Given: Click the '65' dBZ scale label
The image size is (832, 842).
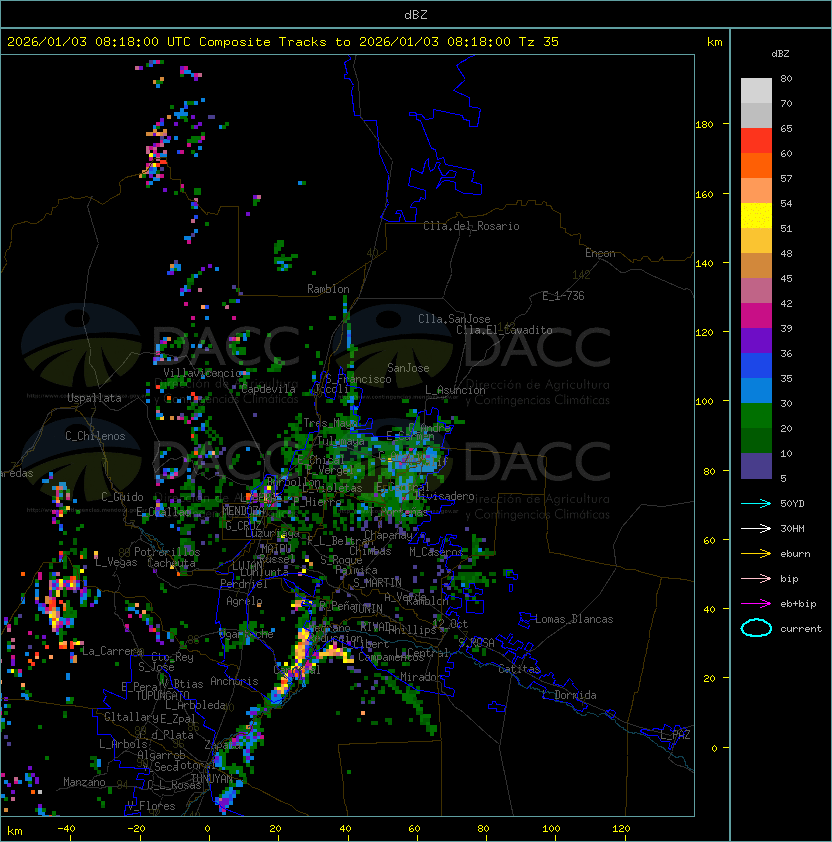Looking at the screenshot, I should [x=786, y=128].
